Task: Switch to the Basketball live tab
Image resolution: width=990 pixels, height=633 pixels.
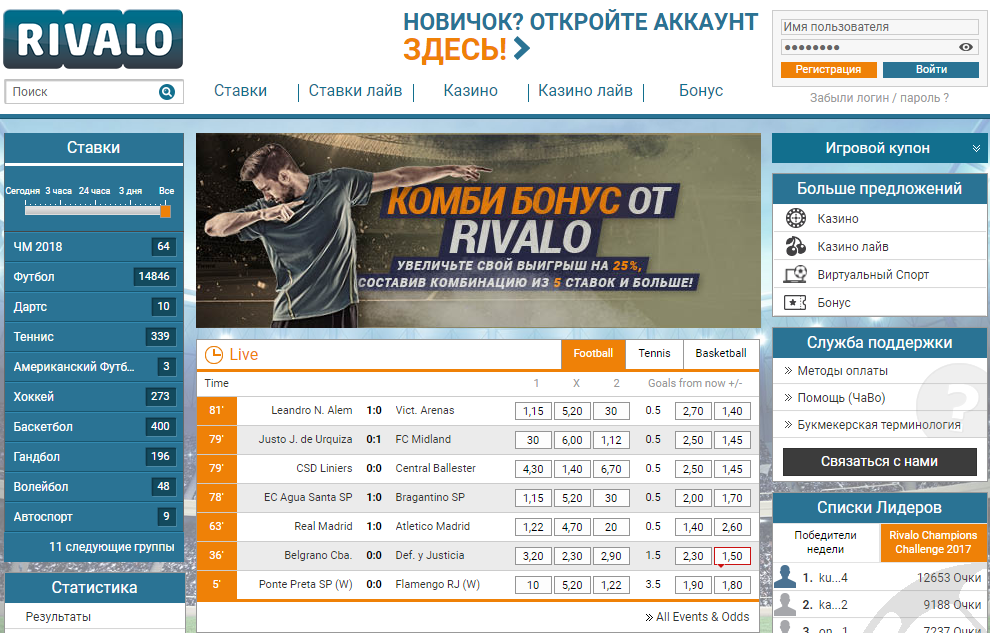Action: pos(721,354)
